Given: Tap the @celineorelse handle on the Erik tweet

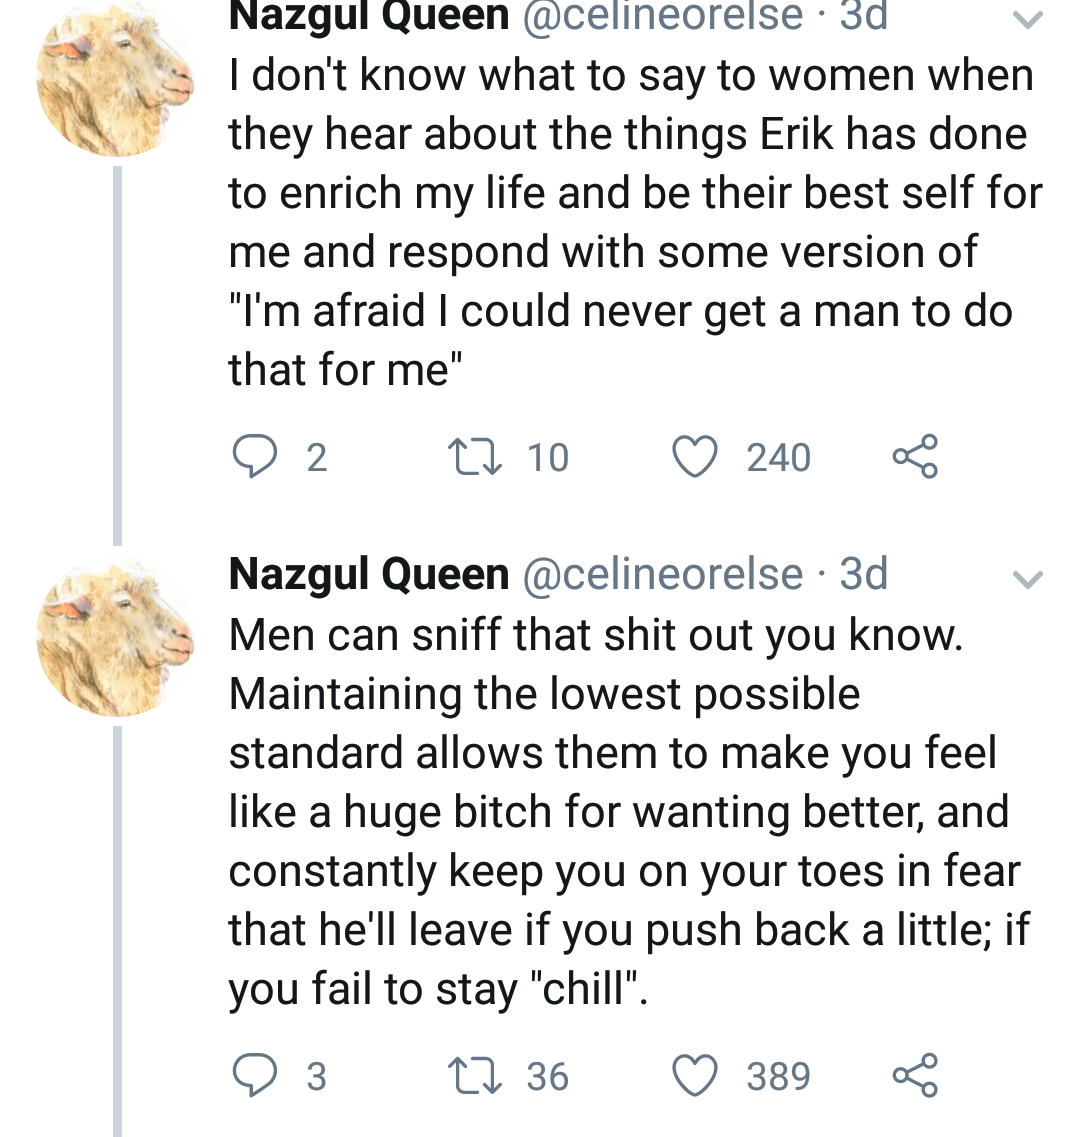Looking at the screenshot, I should [x=663, y=16].
